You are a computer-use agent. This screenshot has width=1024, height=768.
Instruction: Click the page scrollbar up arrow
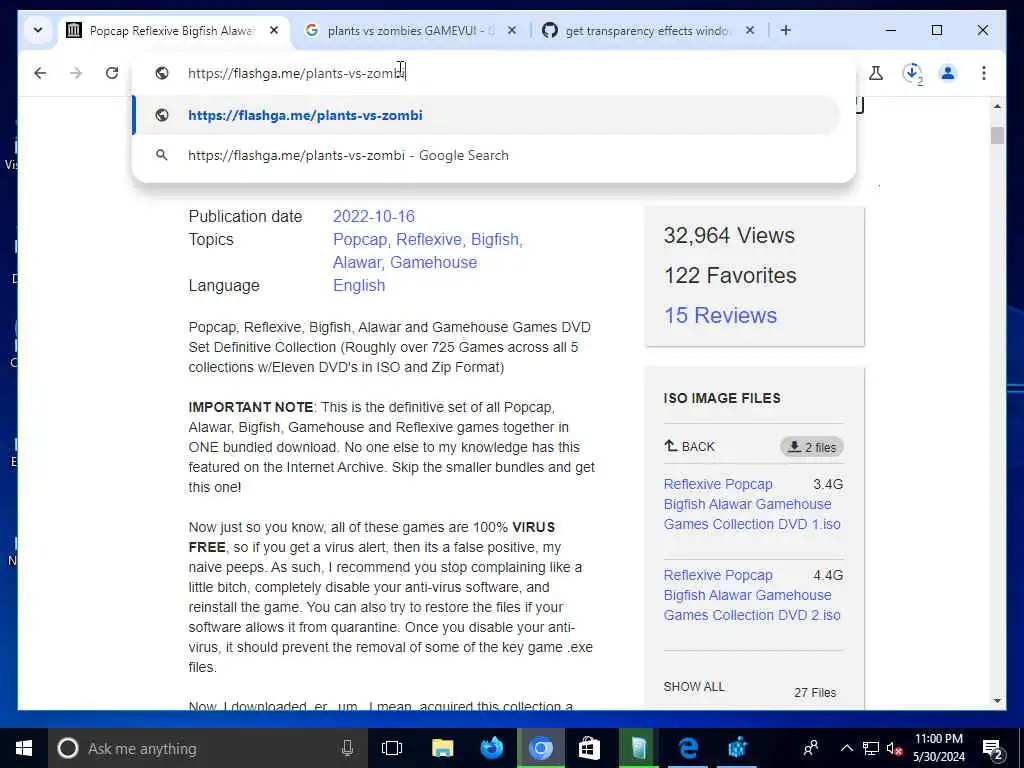pos(997,106)
